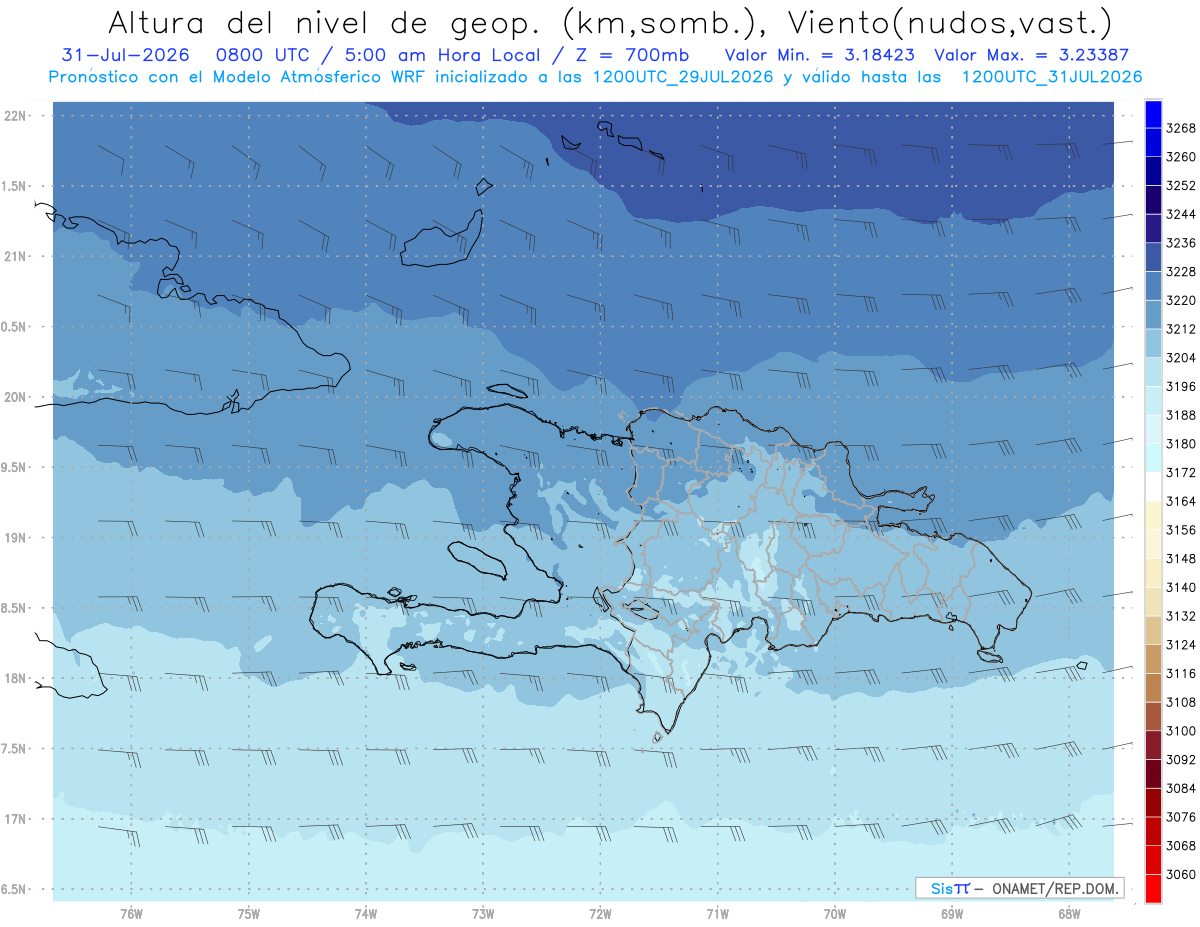Click the '75W' longitude label
This screenshot has height=927, width=1200.
[249, 914]
